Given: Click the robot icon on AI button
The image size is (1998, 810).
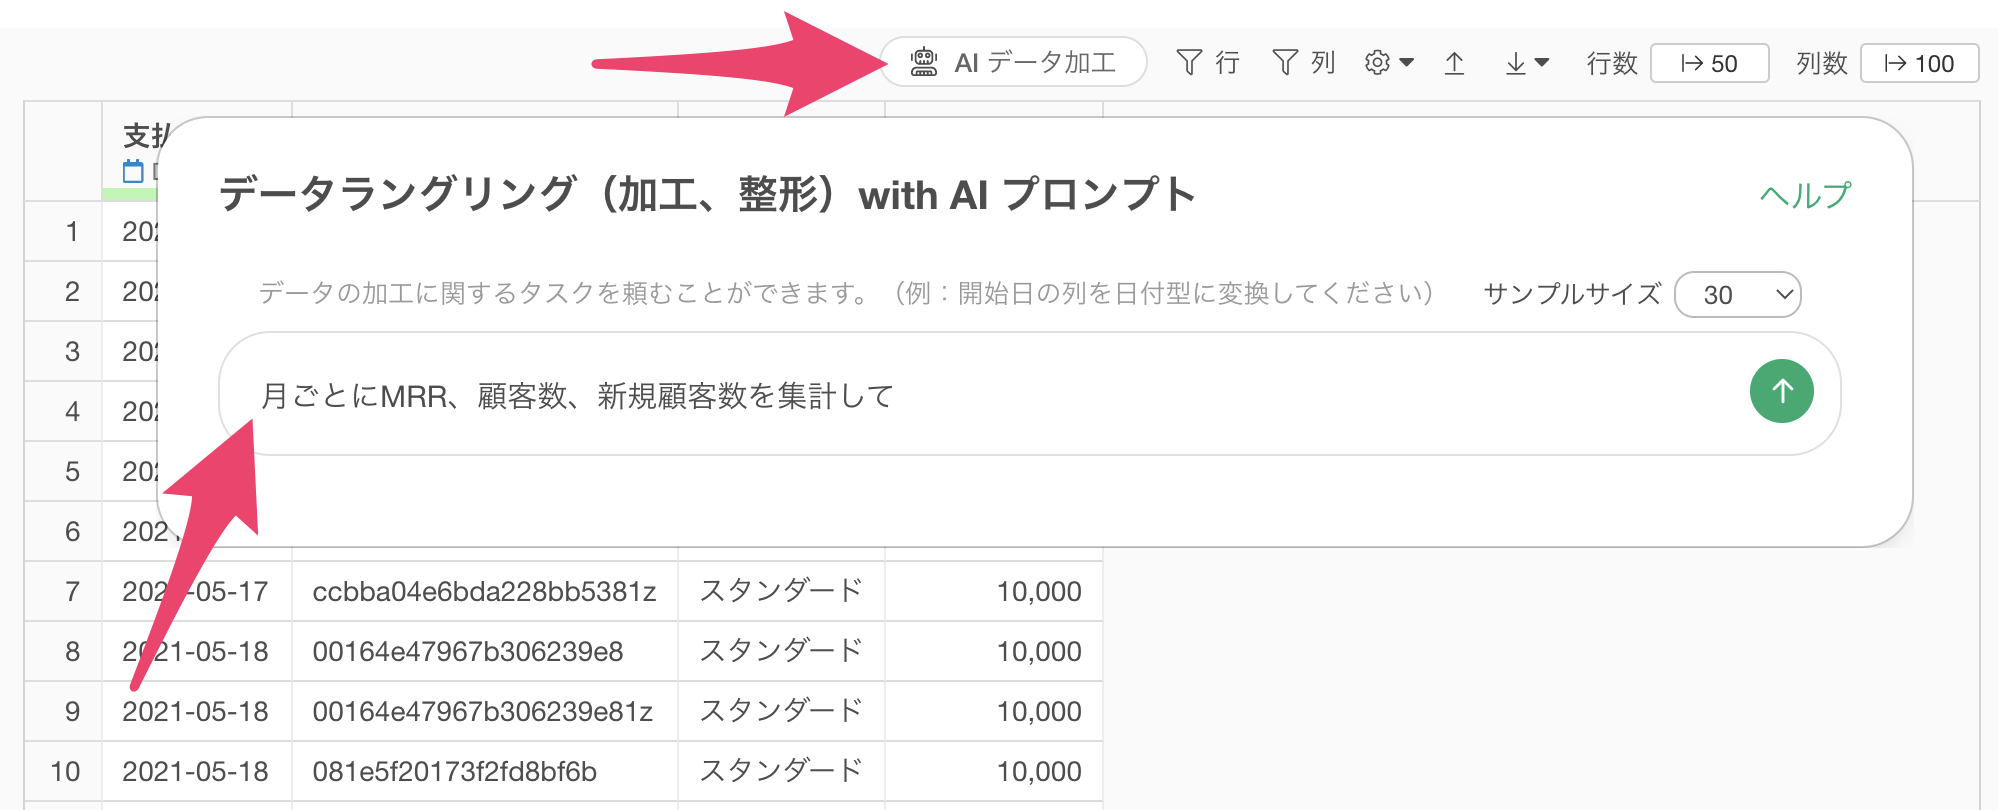Looking at the screenshot, I should click(924, 63).
